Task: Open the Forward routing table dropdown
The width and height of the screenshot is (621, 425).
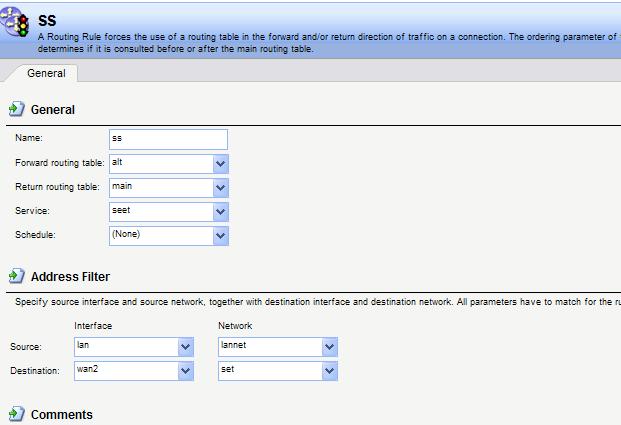Action: tap(221, 163)
